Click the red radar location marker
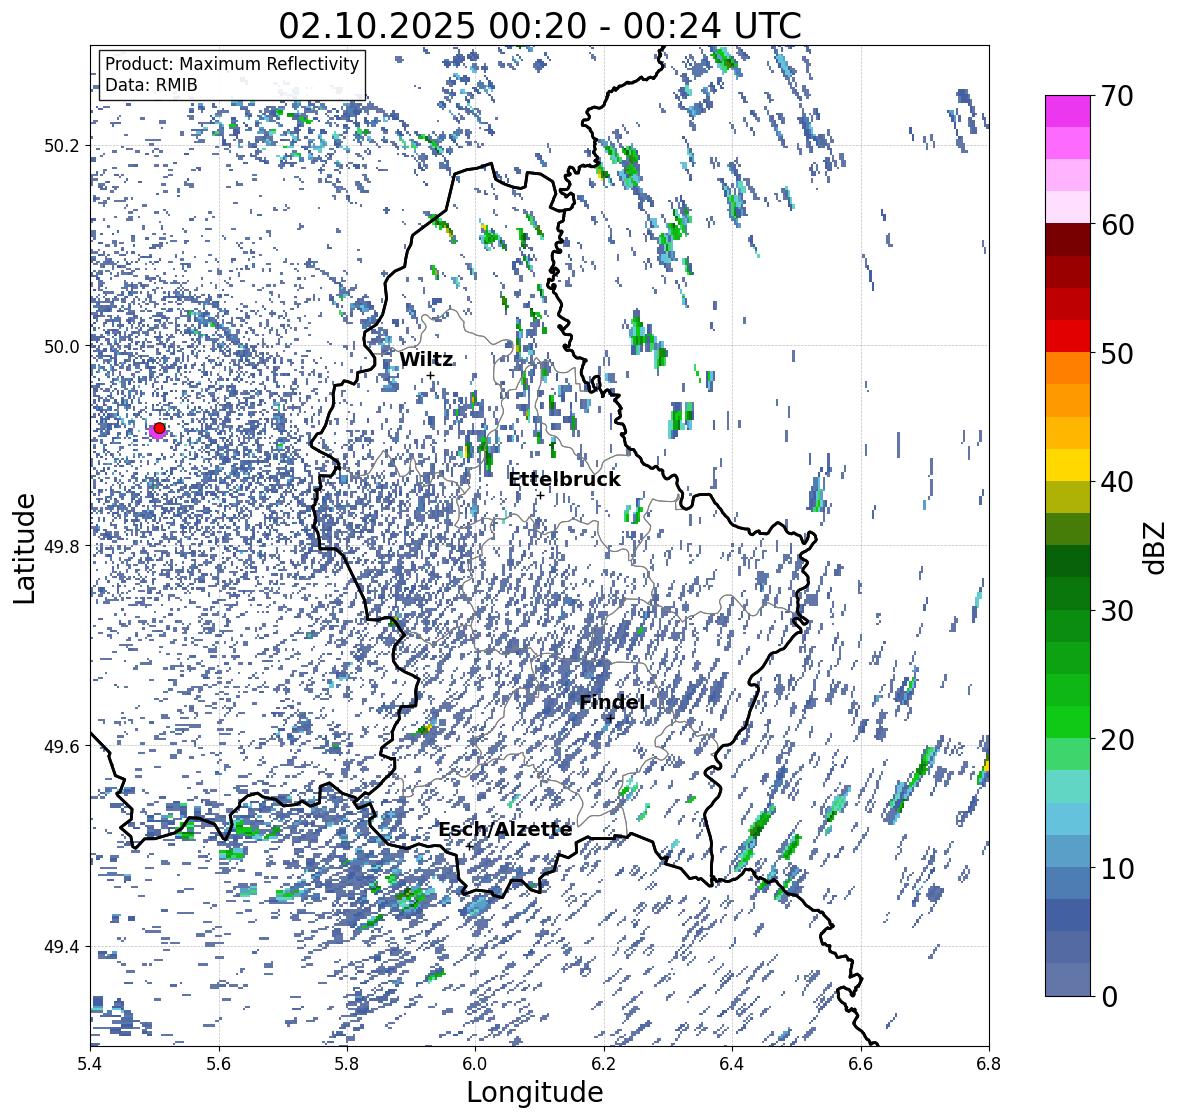Screen dimensions: 1179x1117 pyautogui.click(x=159, y=428)
